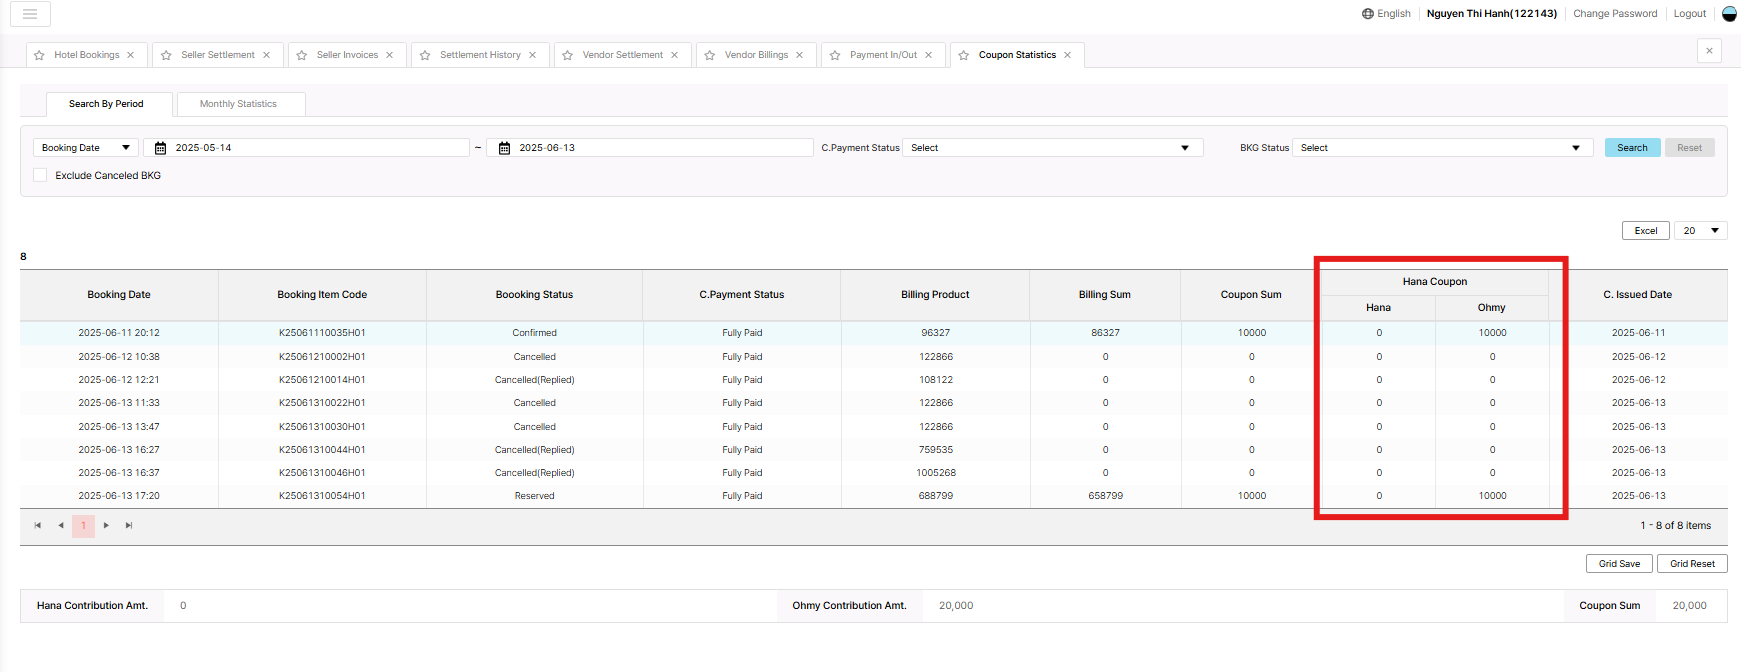Click the Grid Save button

coord(1619,564)
